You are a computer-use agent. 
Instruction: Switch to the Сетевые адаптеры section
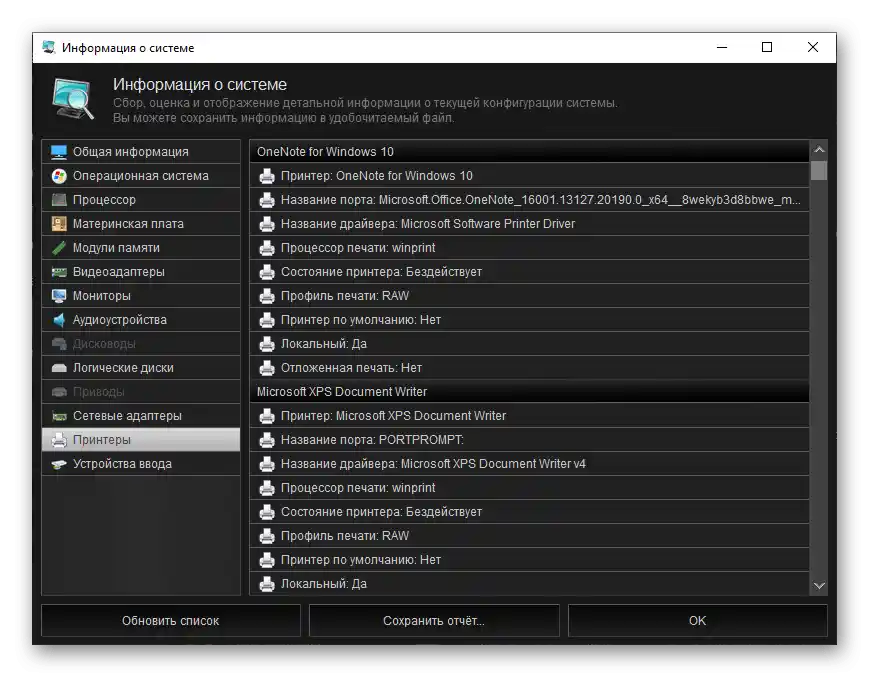pyautogui.click(x=141, y=416)
